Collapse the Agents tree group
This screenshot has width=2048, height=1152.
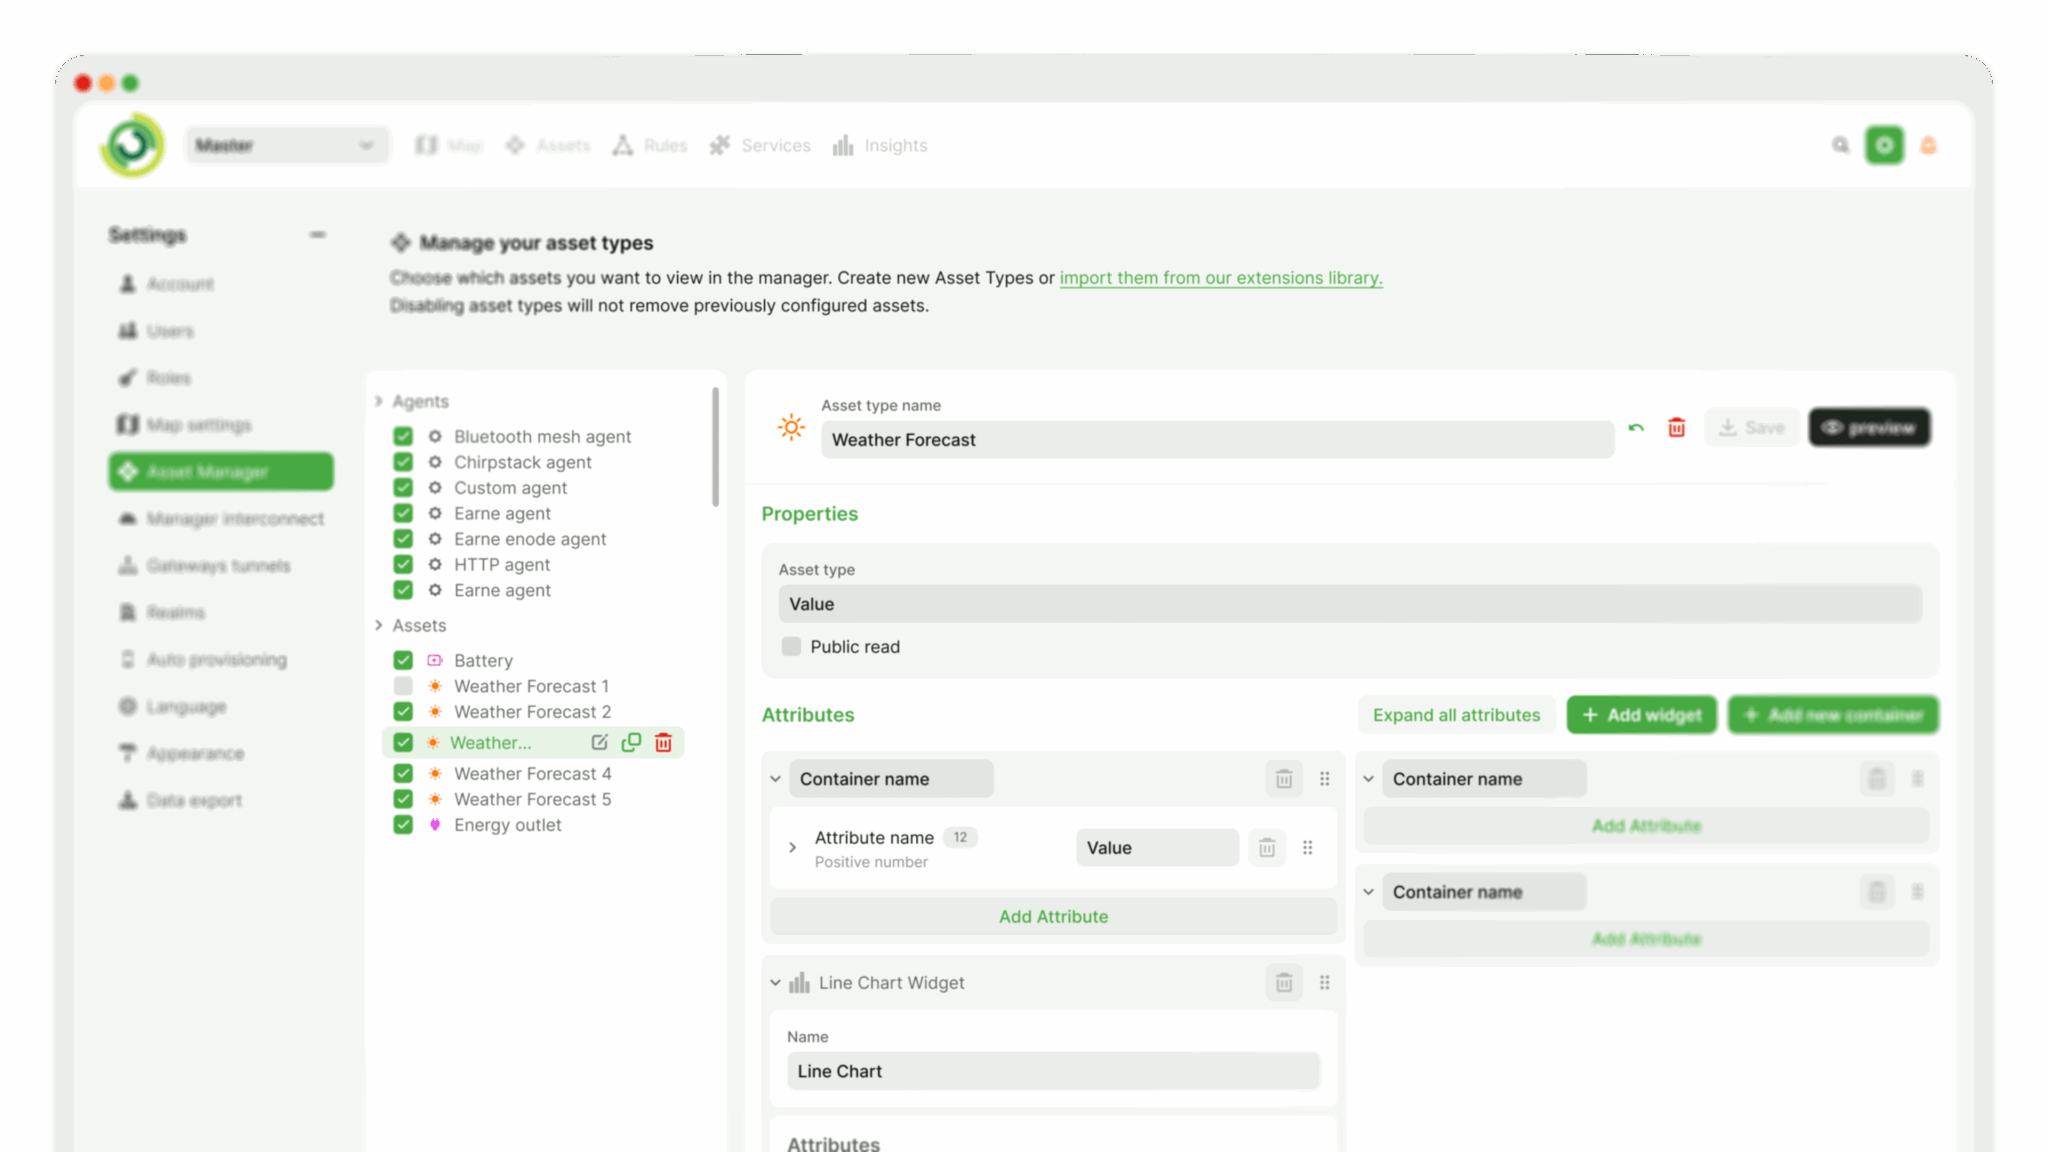click(x=379, y=402)
